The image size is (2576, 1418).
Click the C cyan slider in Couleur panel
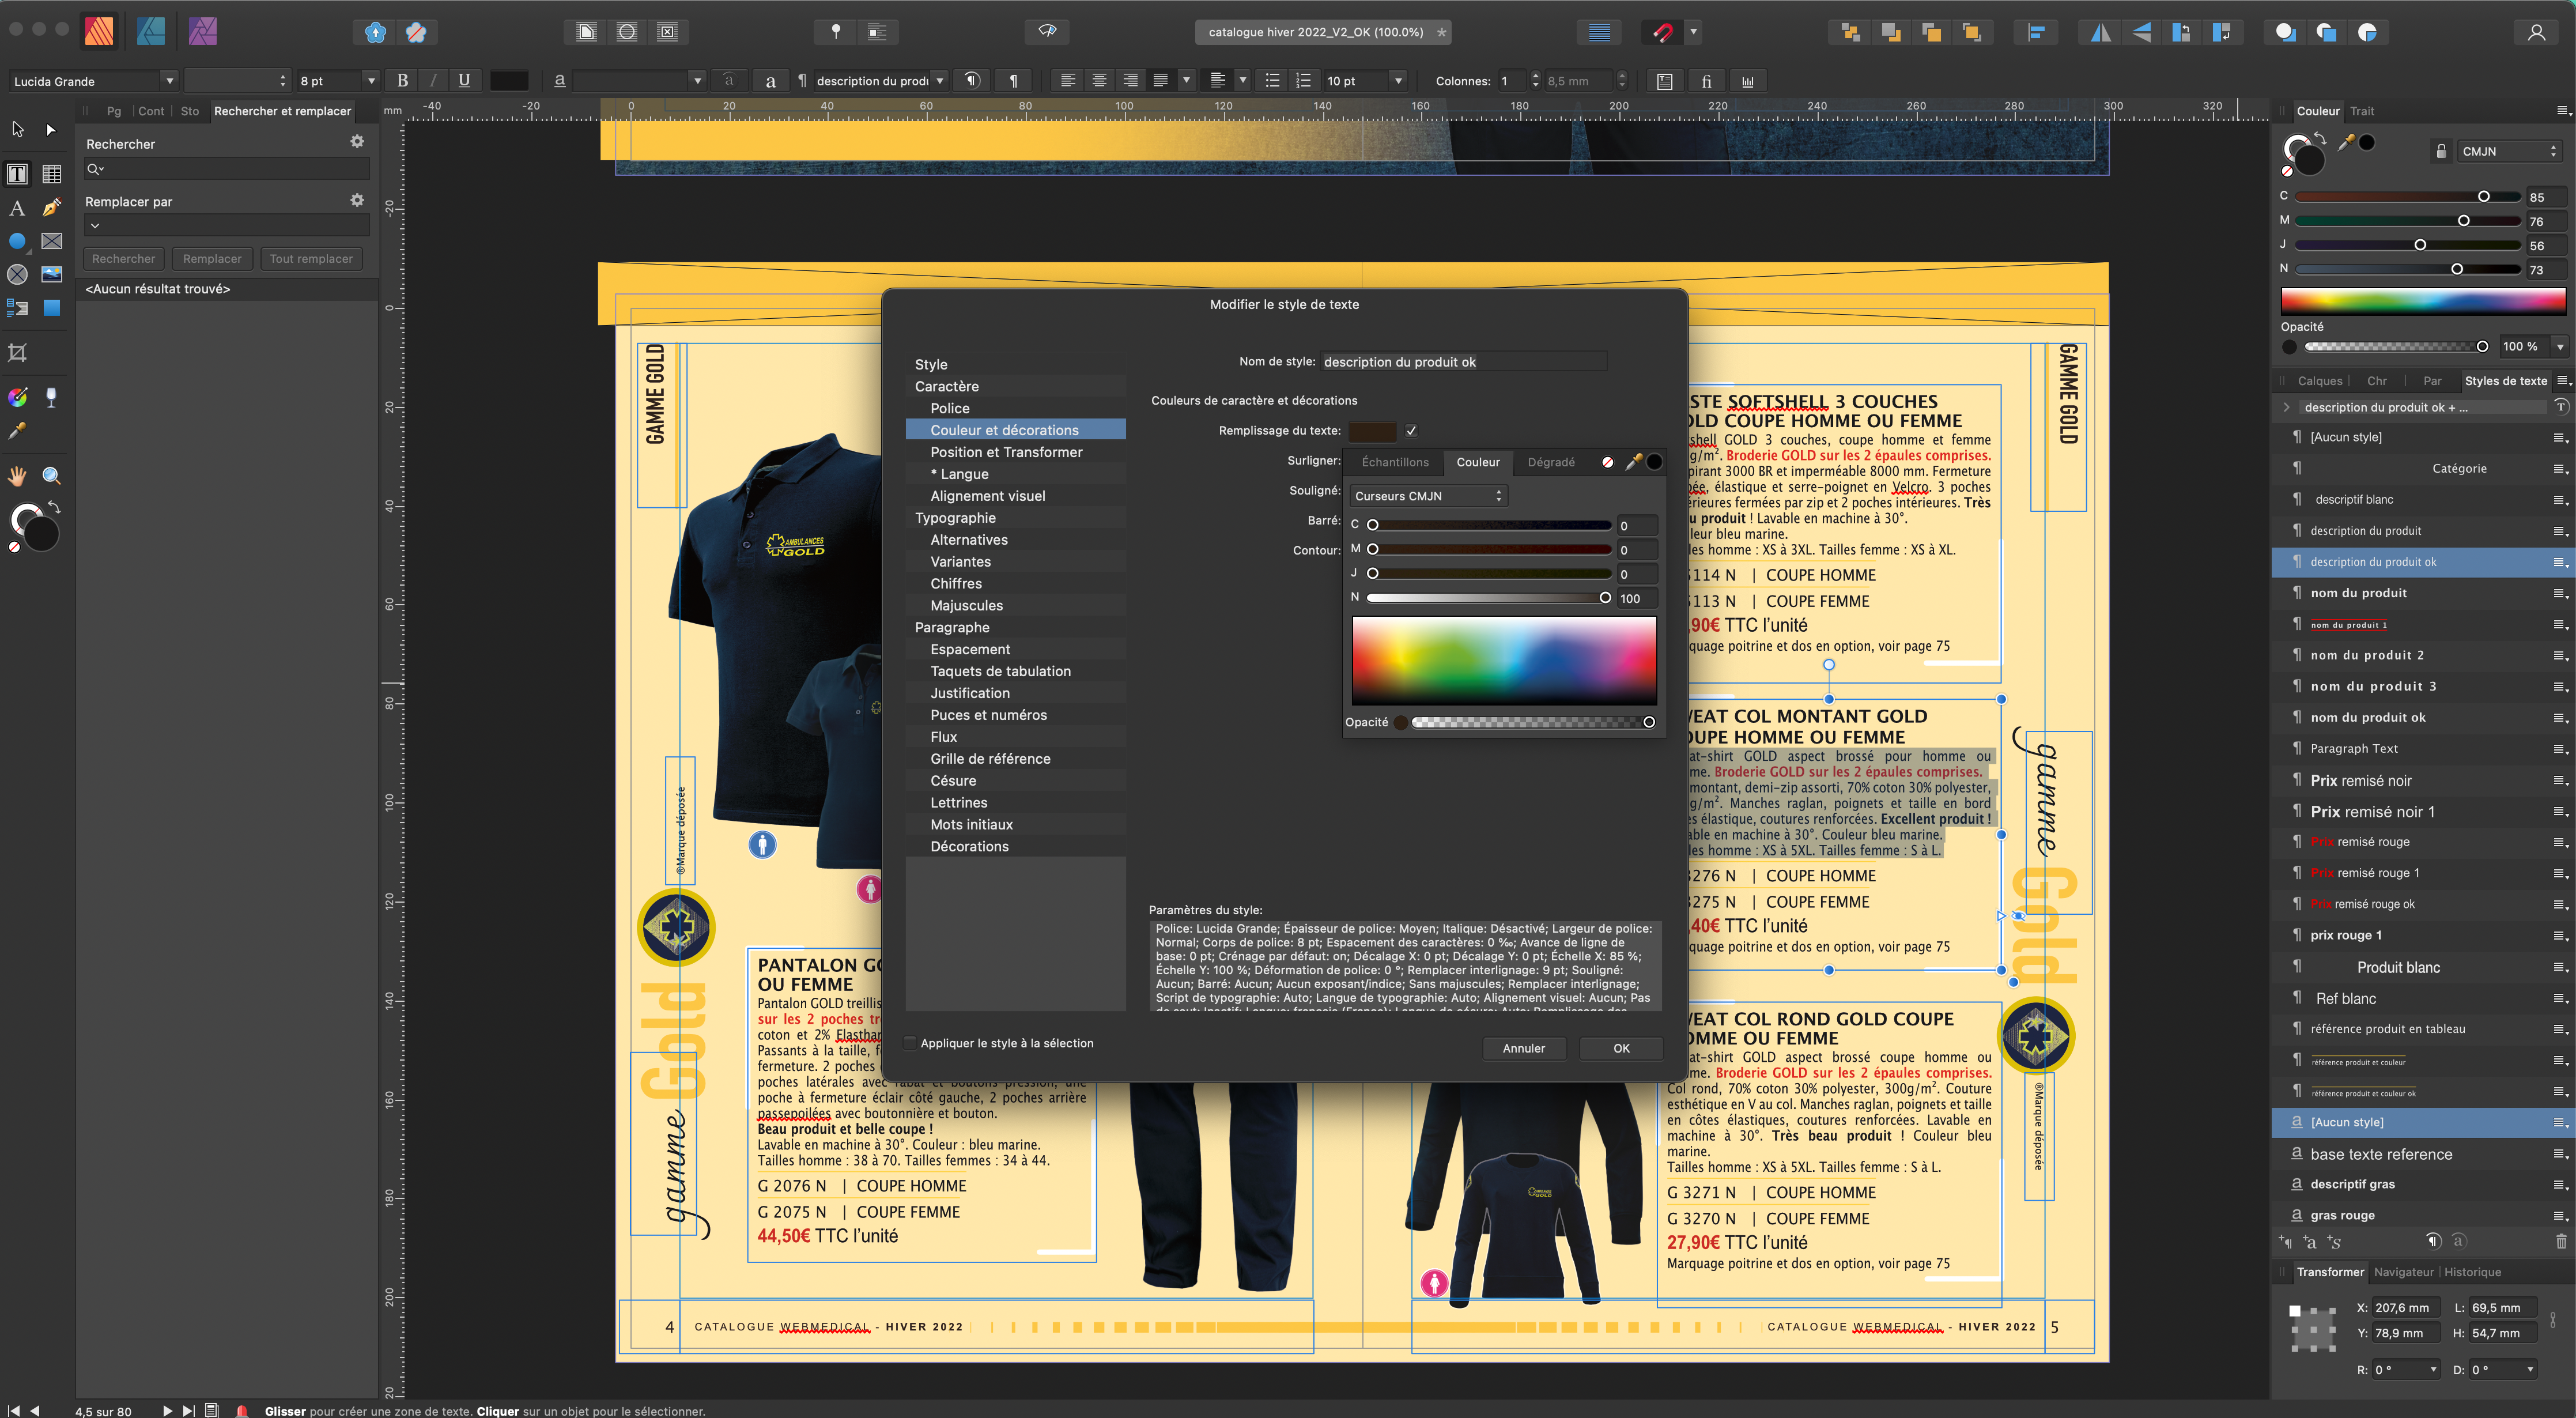pyautogui.click(x=2407, y=197)
